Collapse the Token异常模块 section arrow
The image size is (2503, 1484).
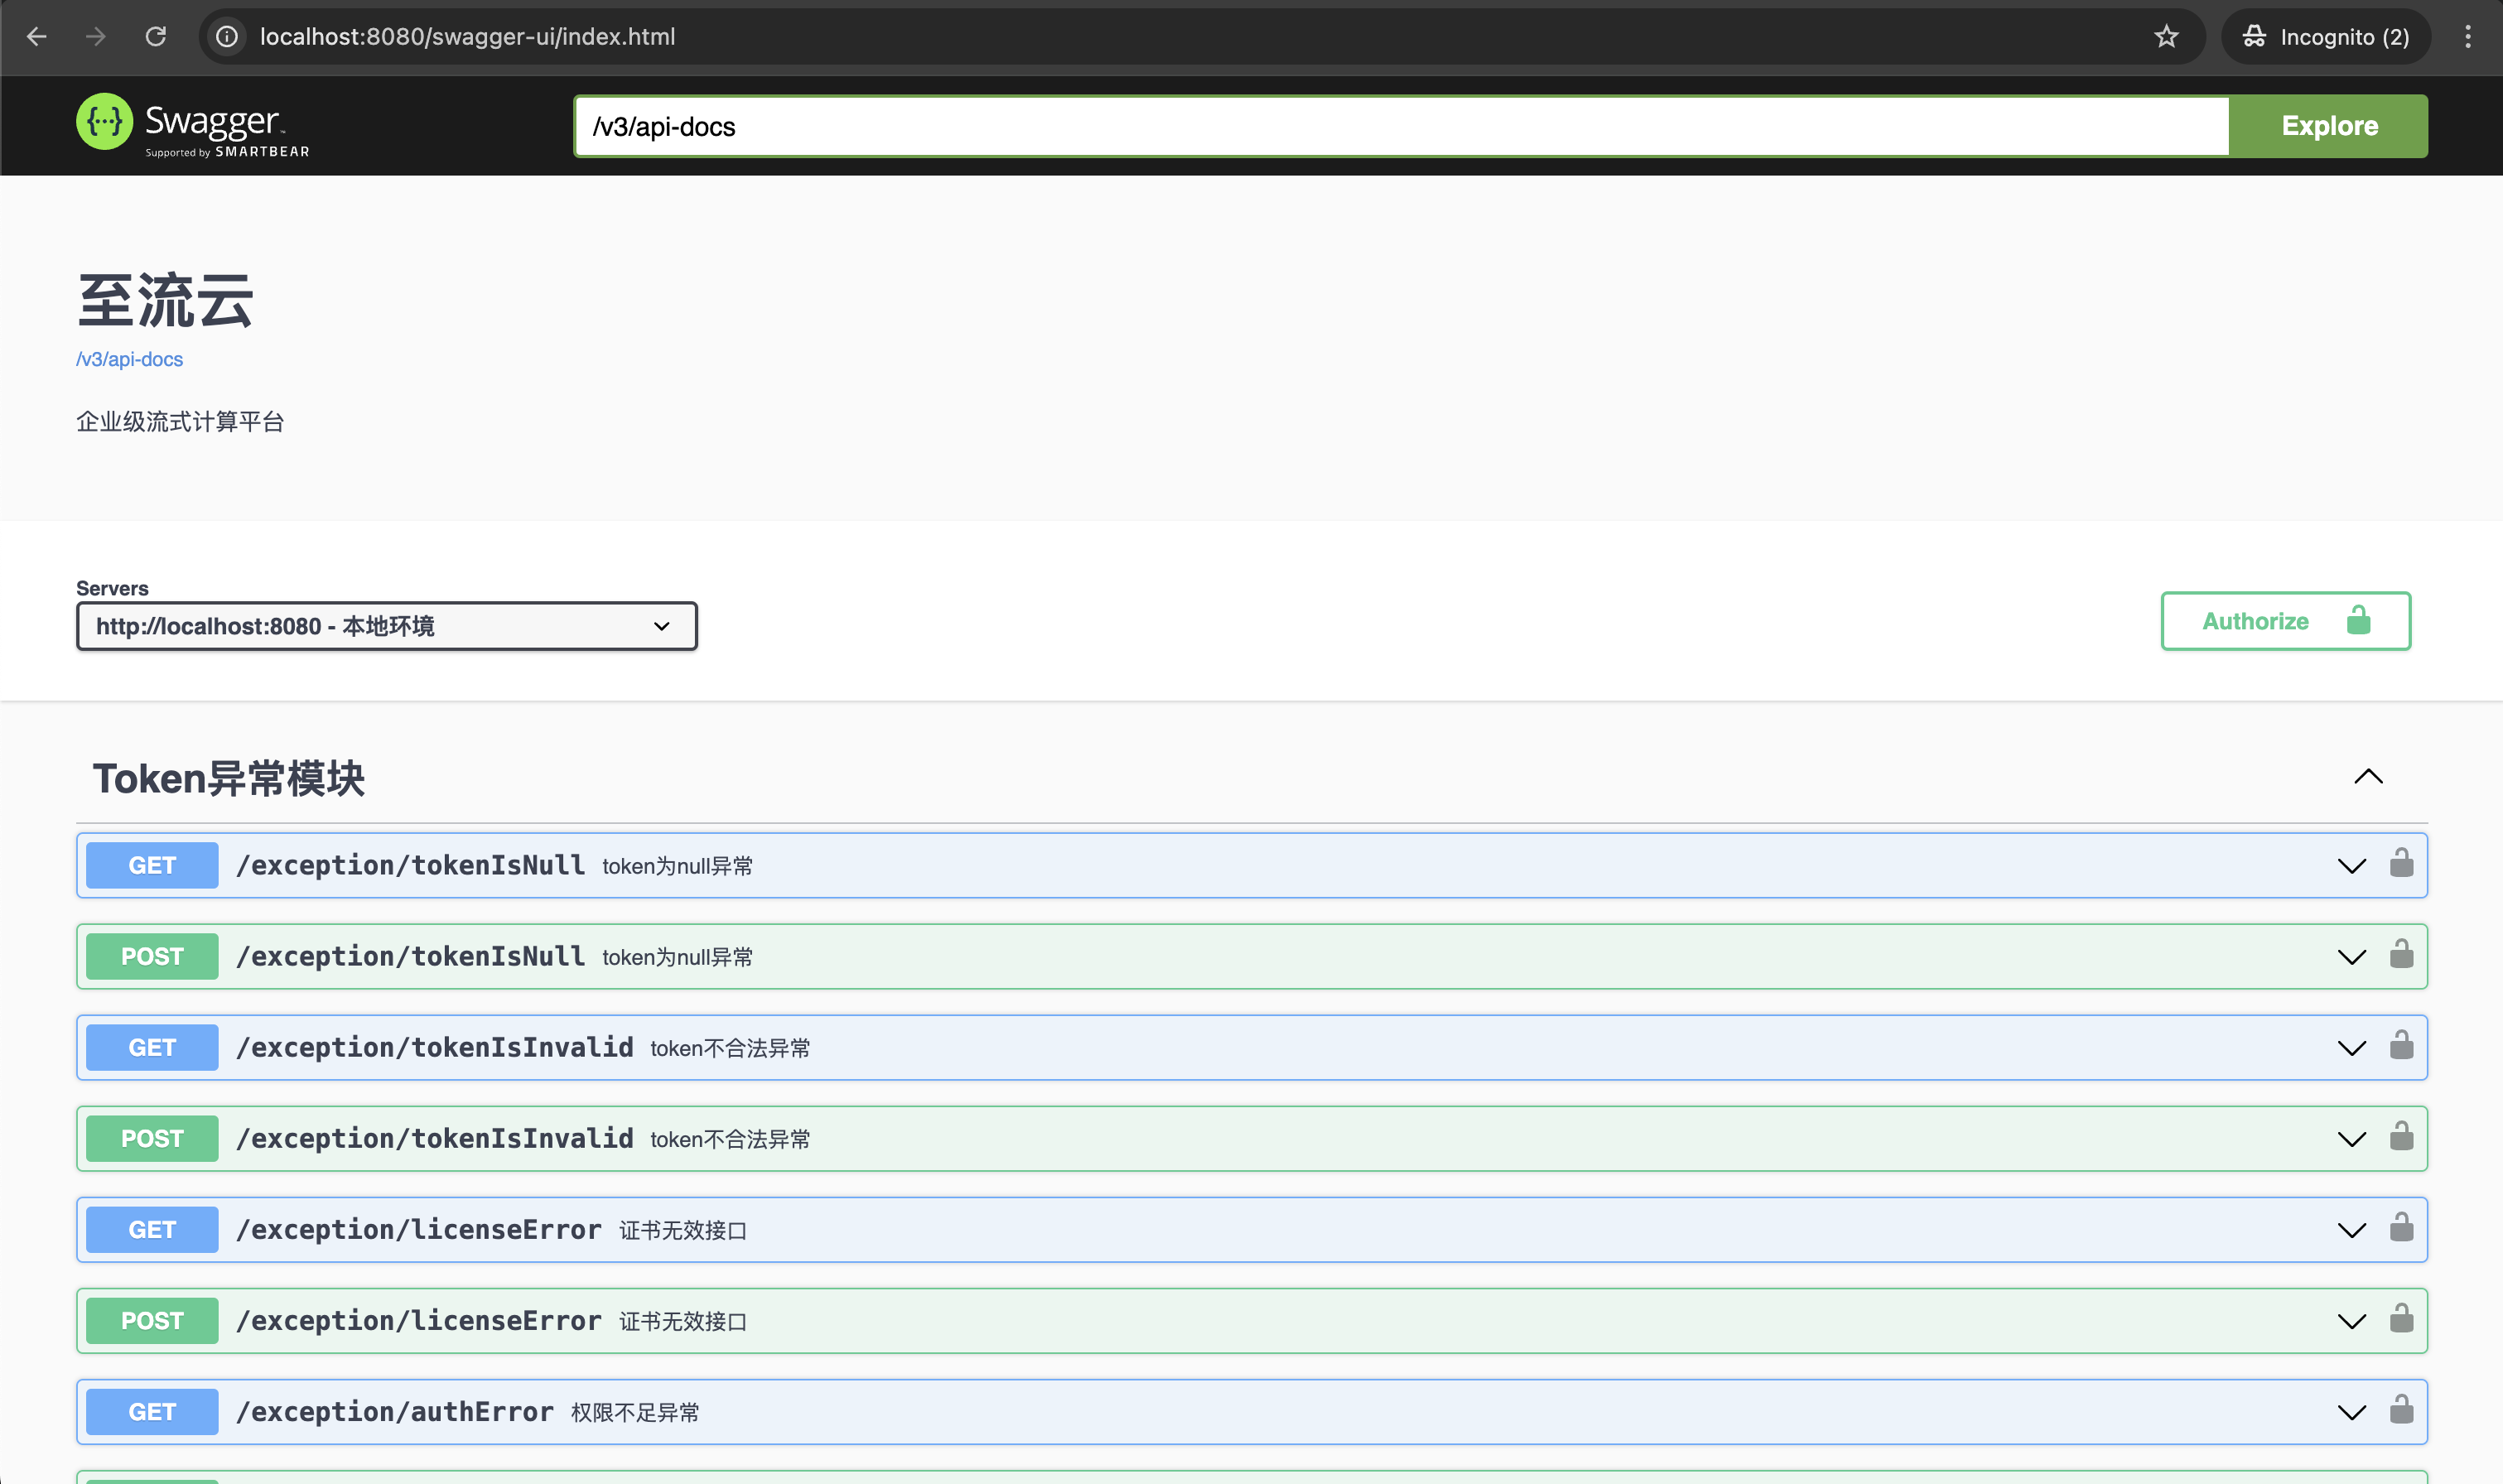point(2368,777)
